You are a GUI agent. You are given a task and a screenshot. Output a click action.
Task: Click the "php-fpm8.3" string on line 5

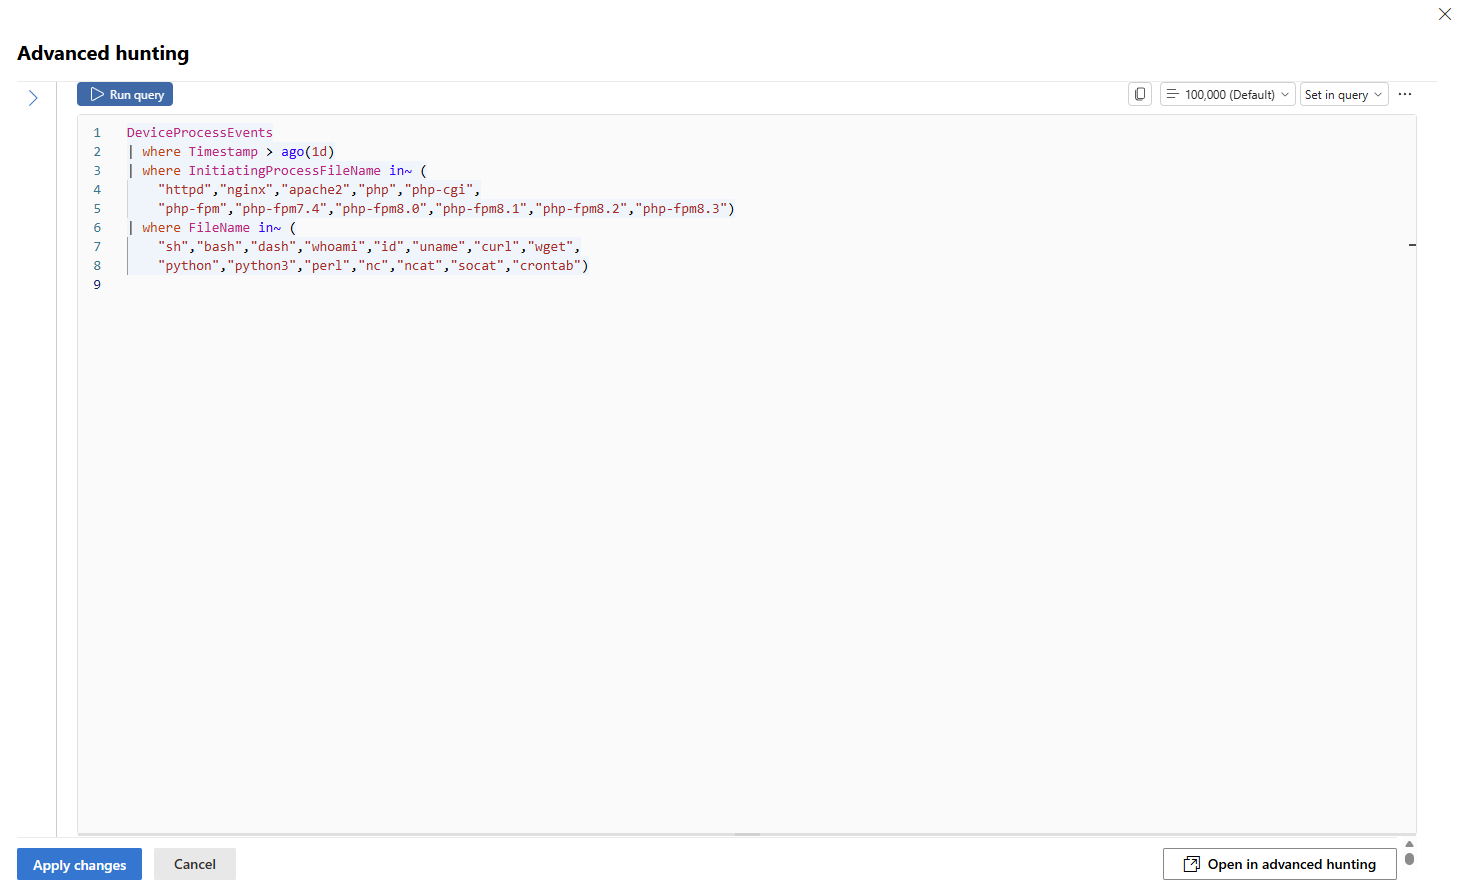click(x=681, y=208)
